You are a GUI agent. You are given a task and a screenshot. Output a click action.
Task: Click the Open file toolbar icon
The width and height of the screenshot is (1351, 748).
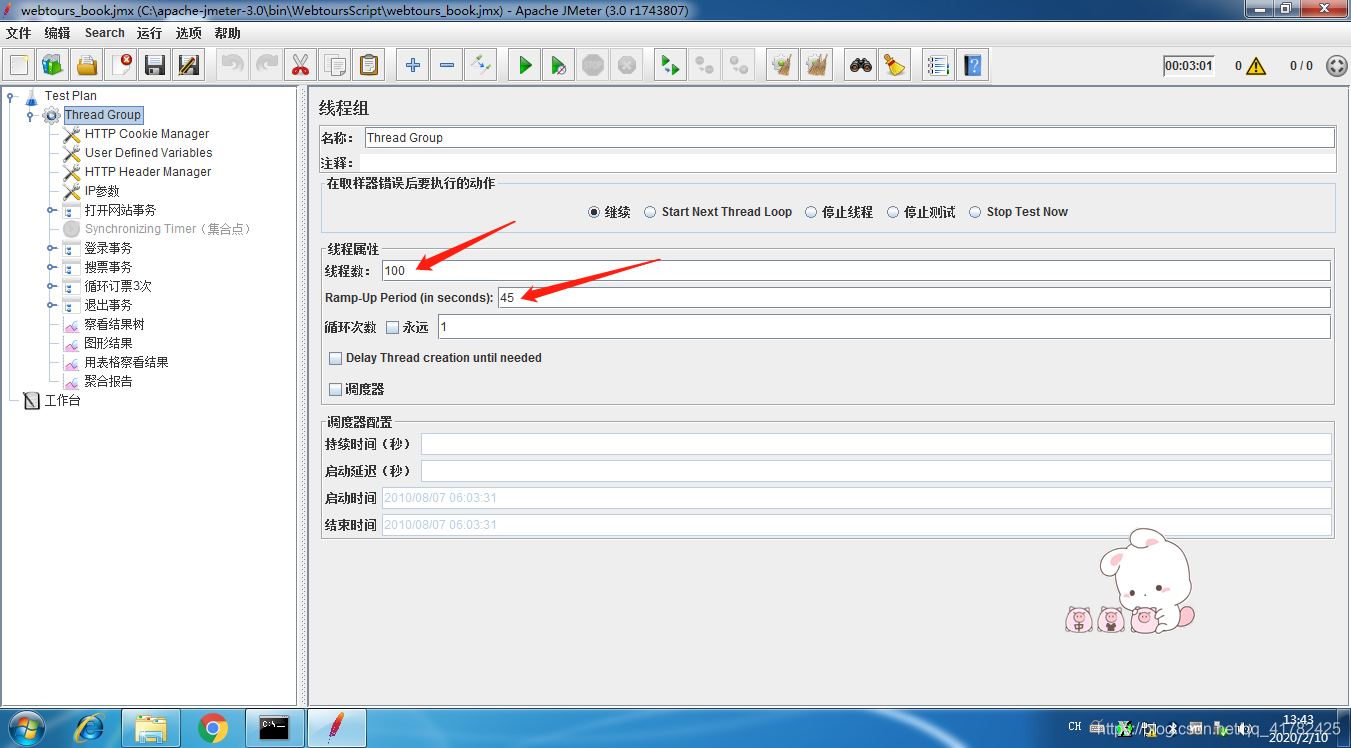pos(87,66)
